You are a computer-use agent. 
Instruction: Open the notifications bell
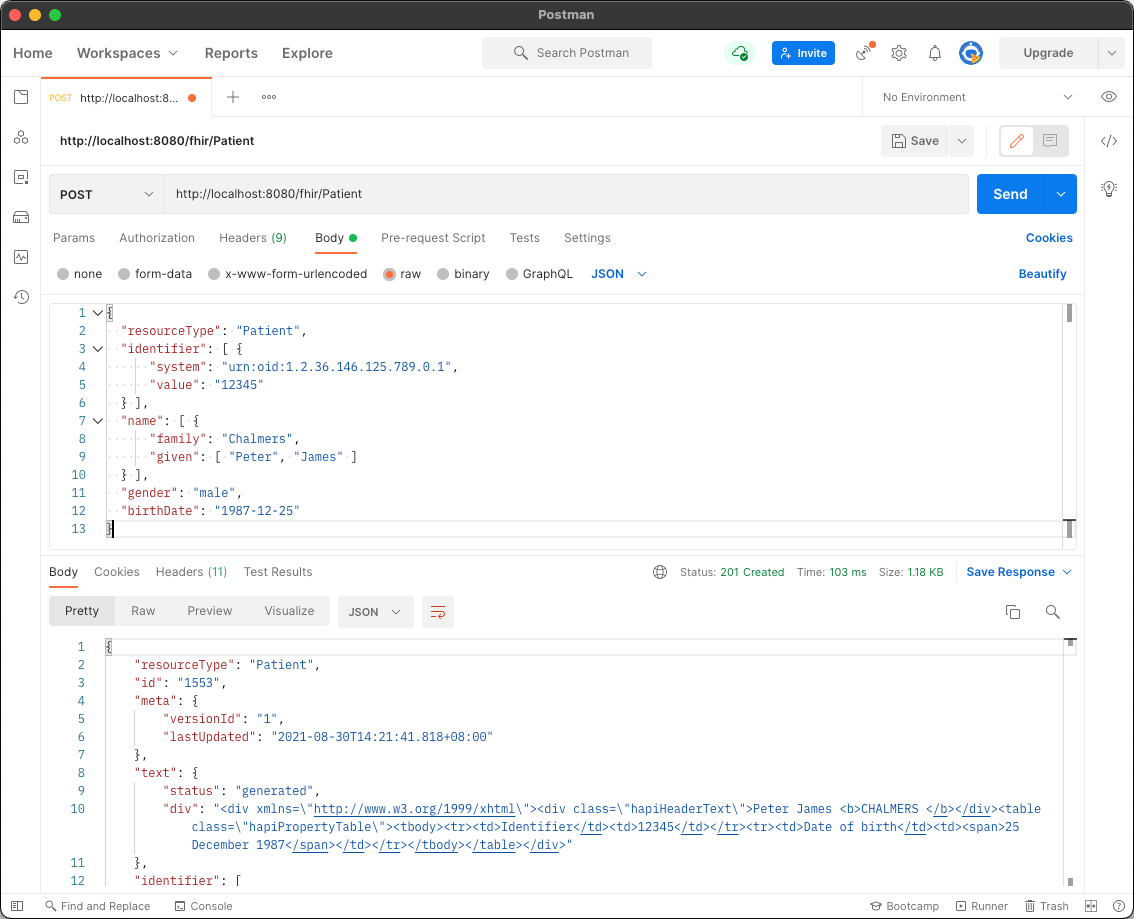934,53
